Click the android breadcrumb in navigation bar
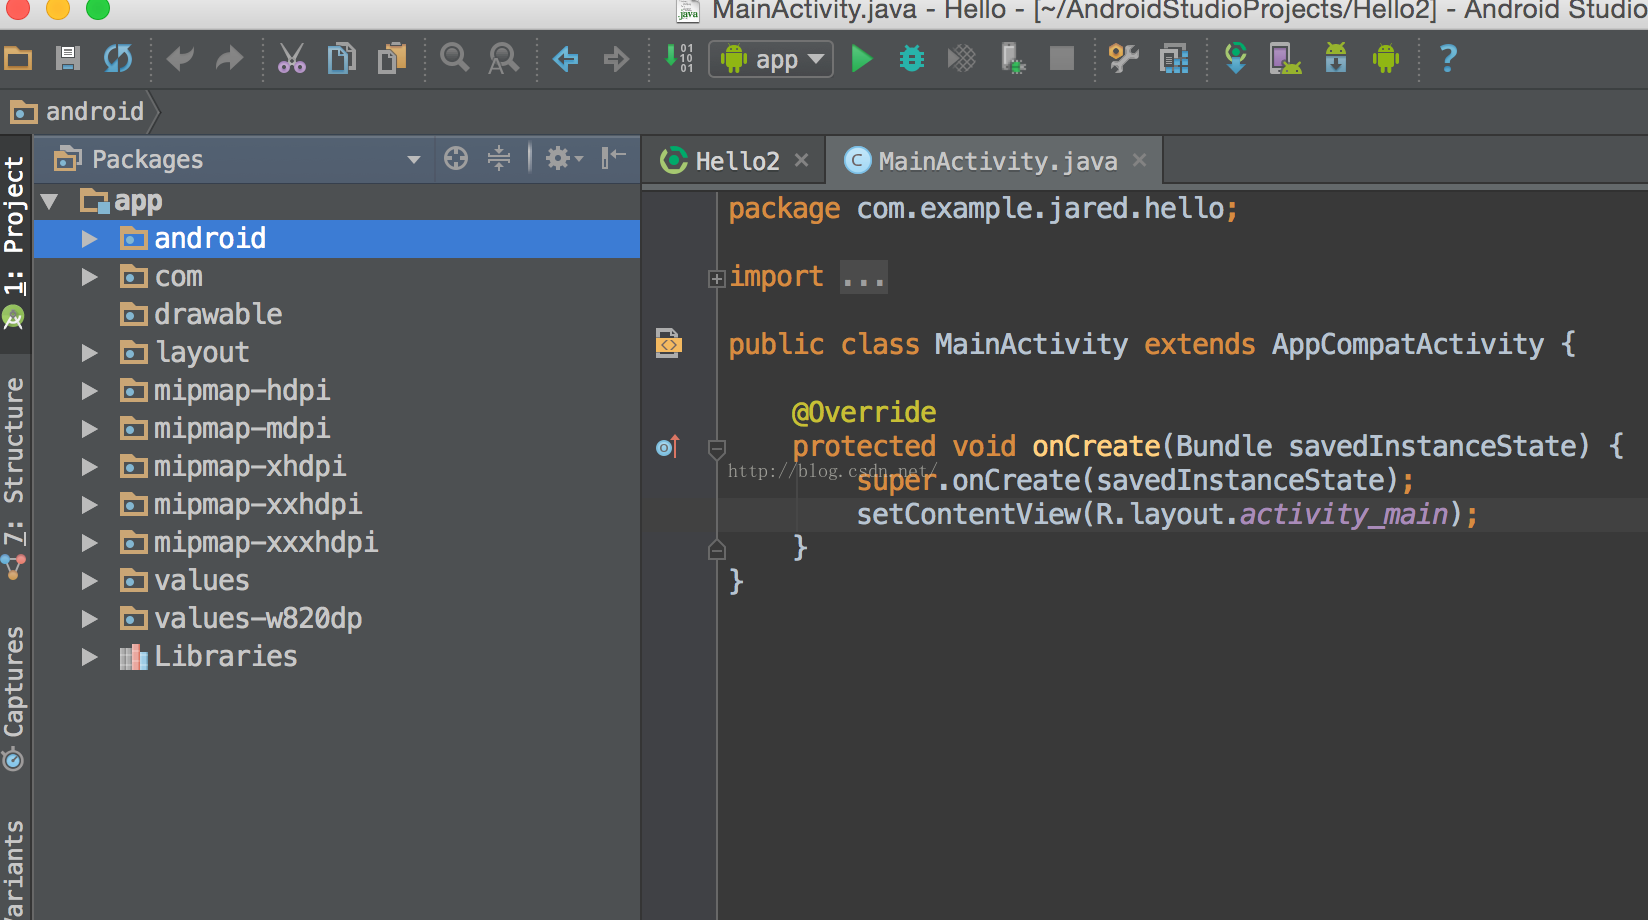Viewport: 1648px width, 920px height. pyautogui.click(x=80, y=112)
